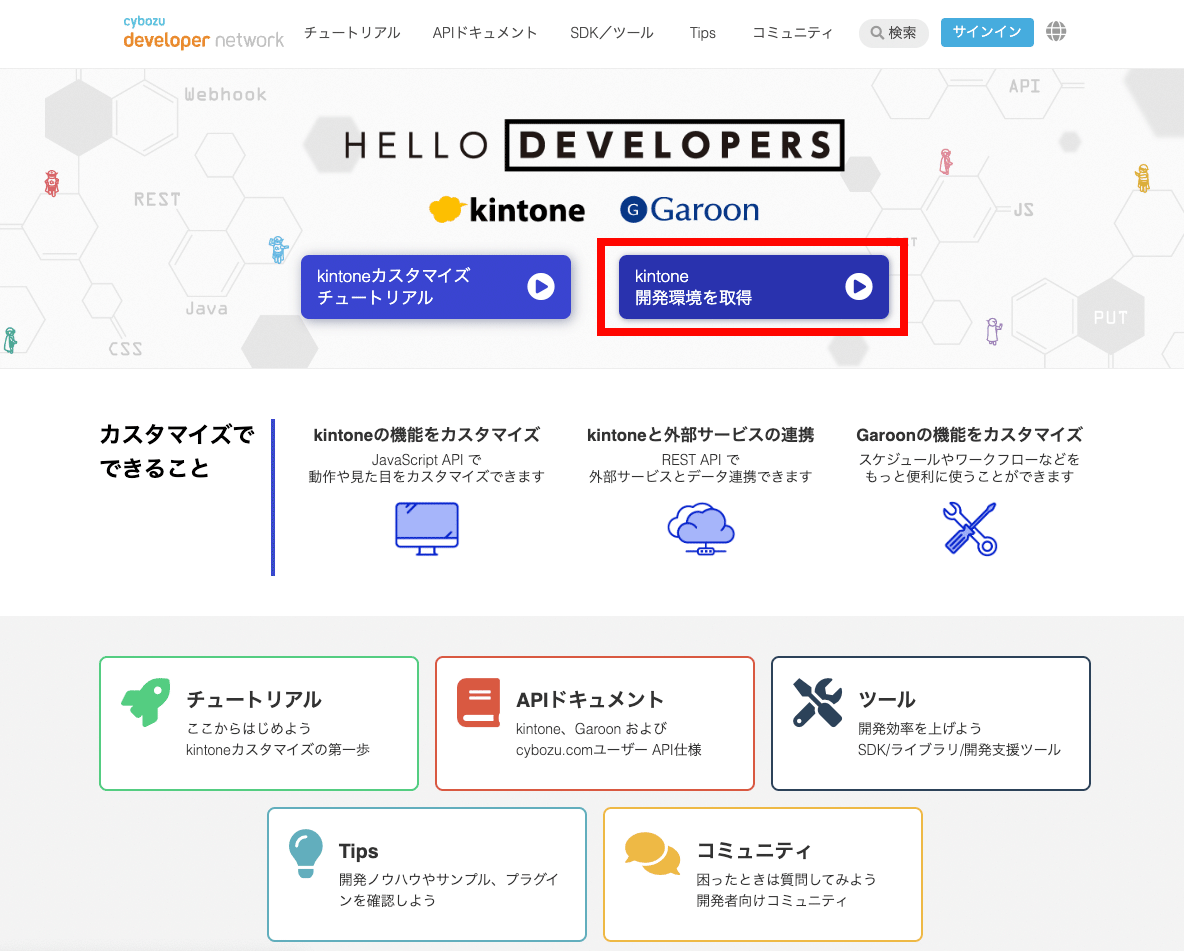This screenshot has height=951, width=1184.
Task: Click the magnifier icon in search box
Action: (x=877, y=32)
